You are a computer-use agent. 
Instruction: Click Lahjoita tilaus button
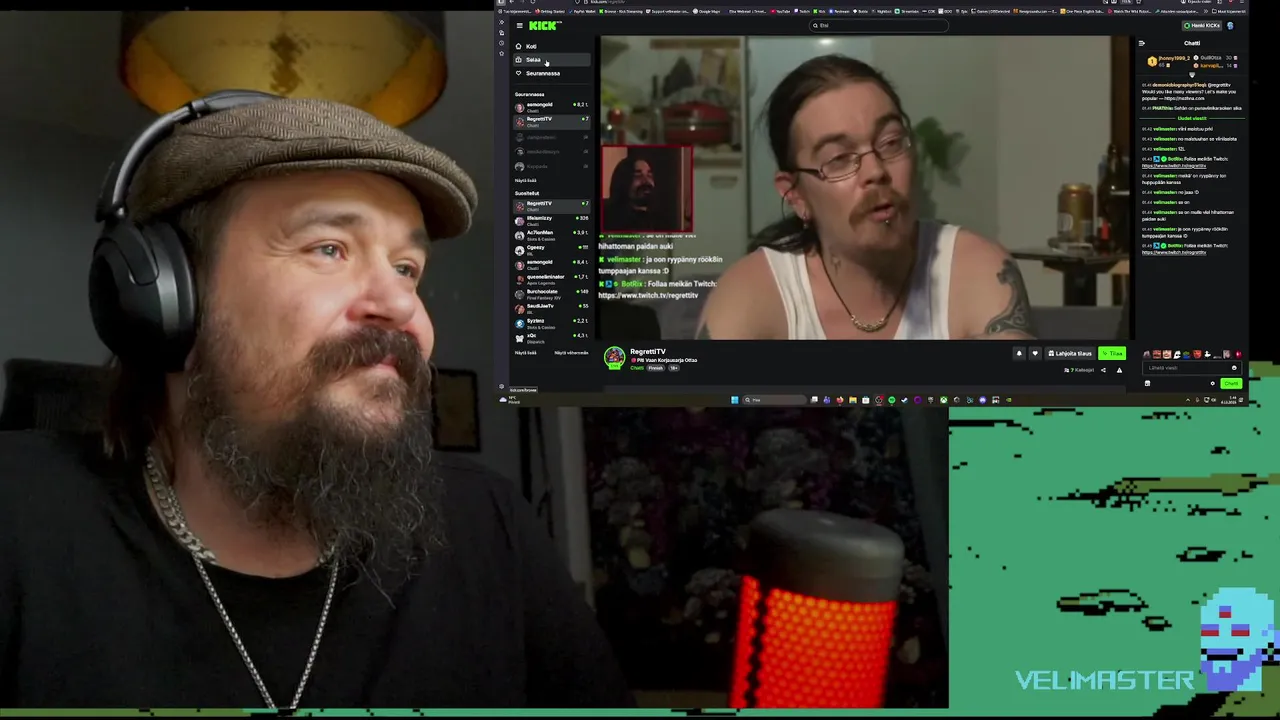(x=1070, y=353)
